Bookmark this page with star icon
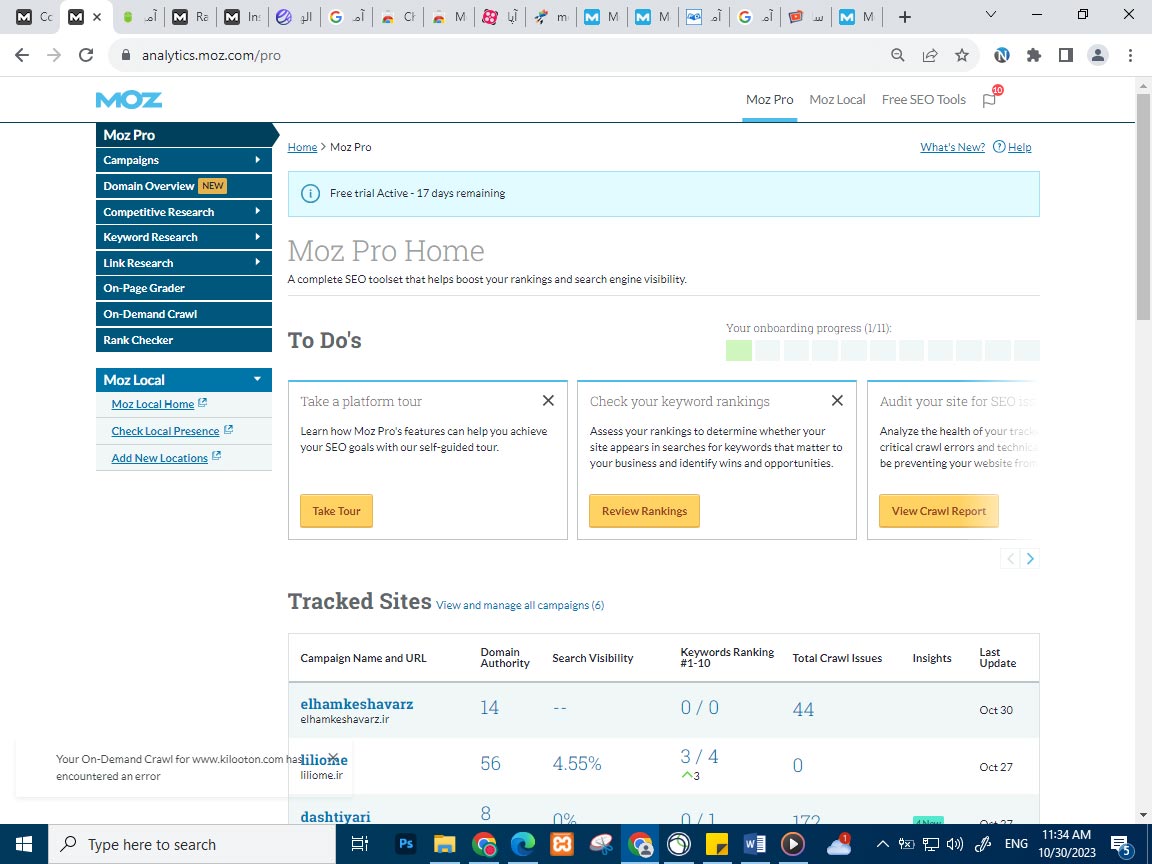1152x864 pixels. 961,56
